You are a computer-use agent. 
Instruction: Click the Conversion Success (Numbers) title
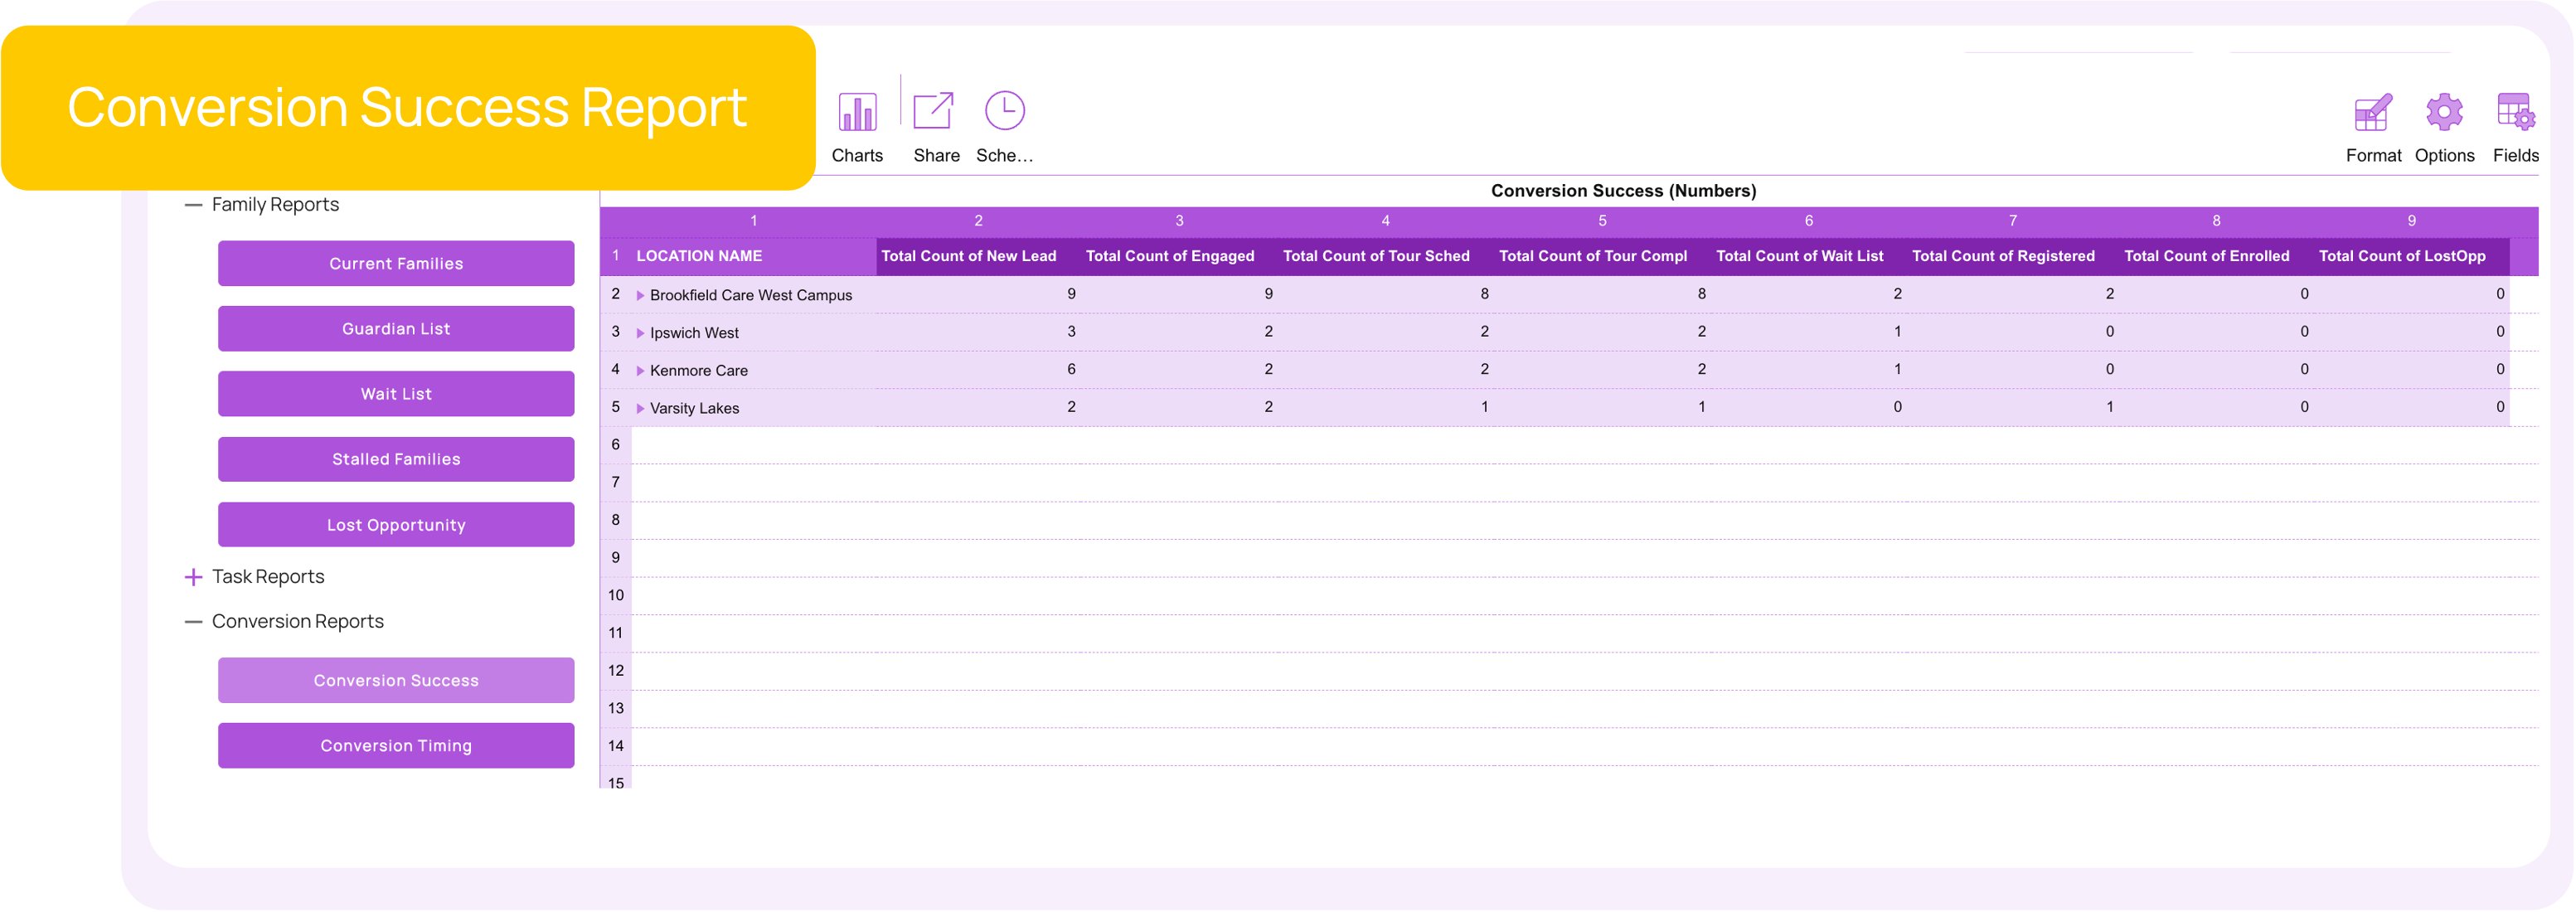click(x=1623, y=191)
